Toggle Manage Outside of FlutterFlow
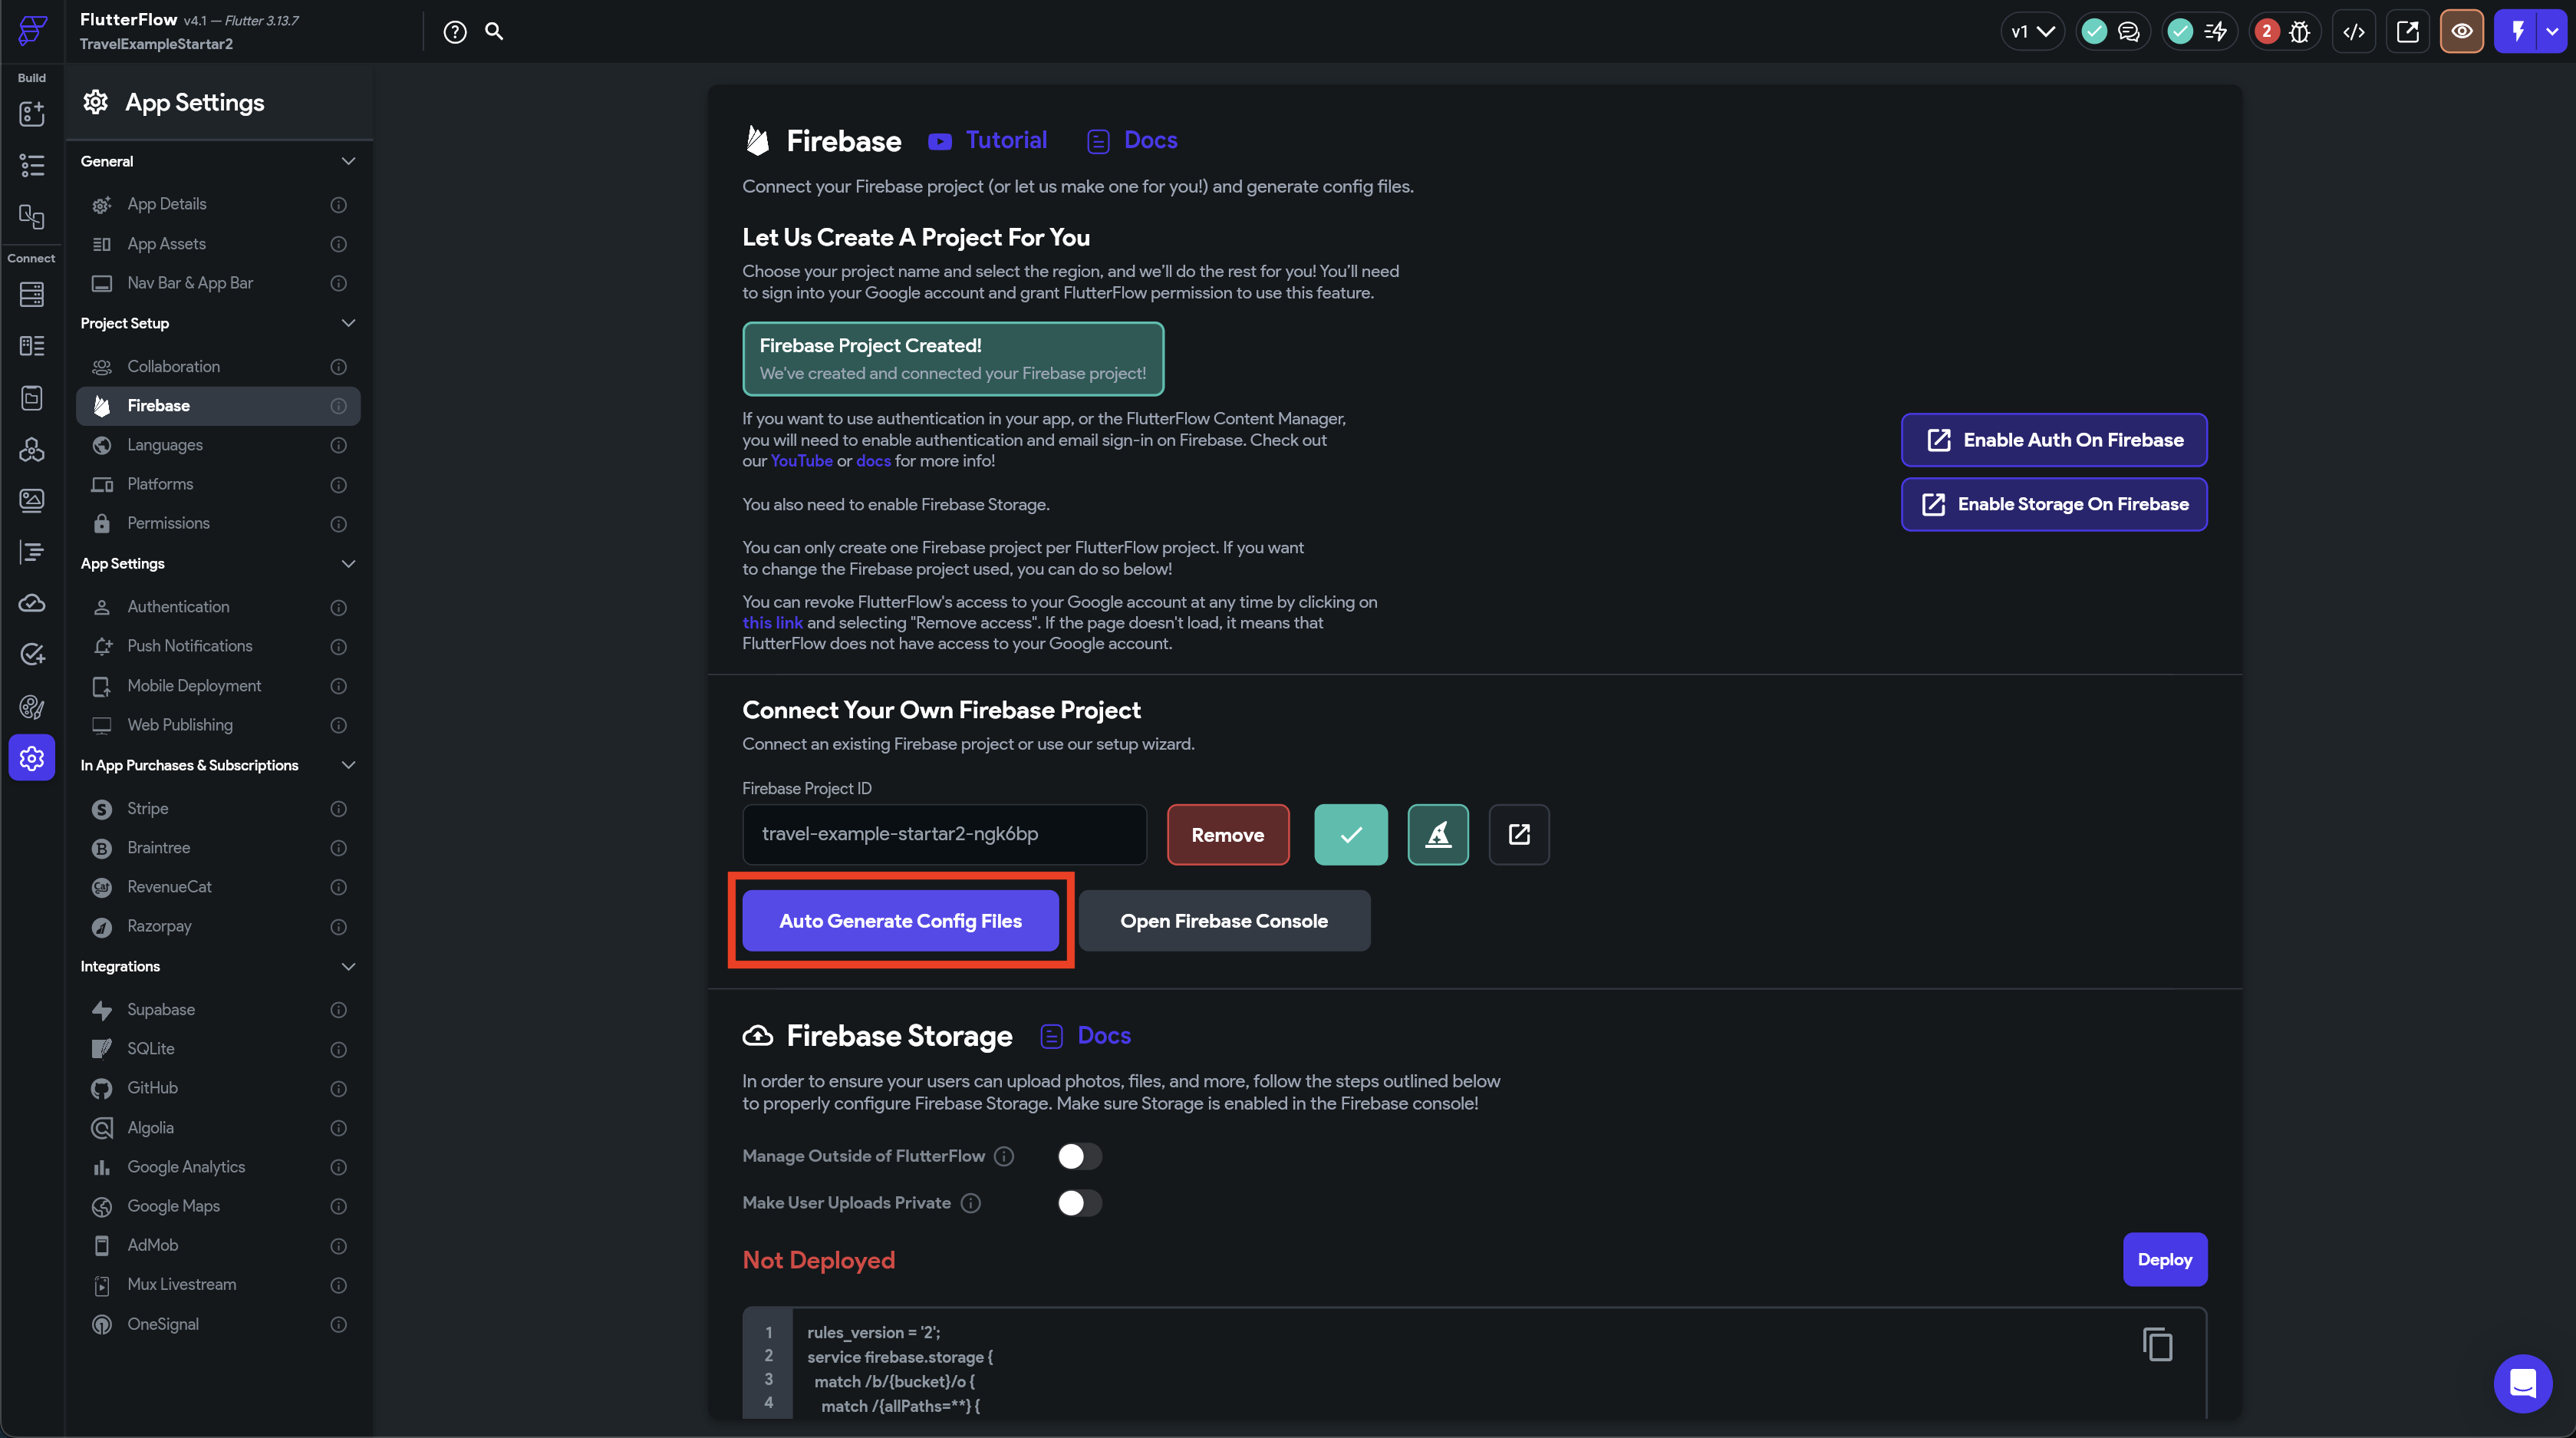 (1079, 1156)
